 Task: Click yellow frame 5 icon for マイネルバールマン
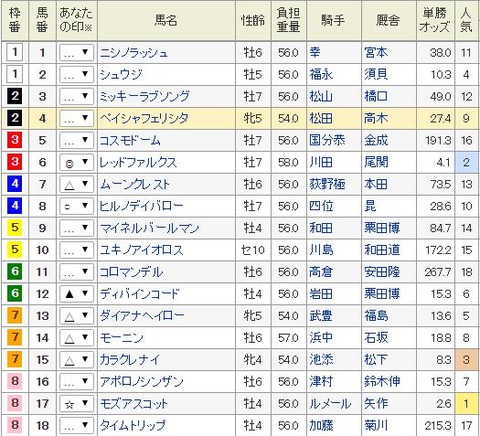[15, 228]
